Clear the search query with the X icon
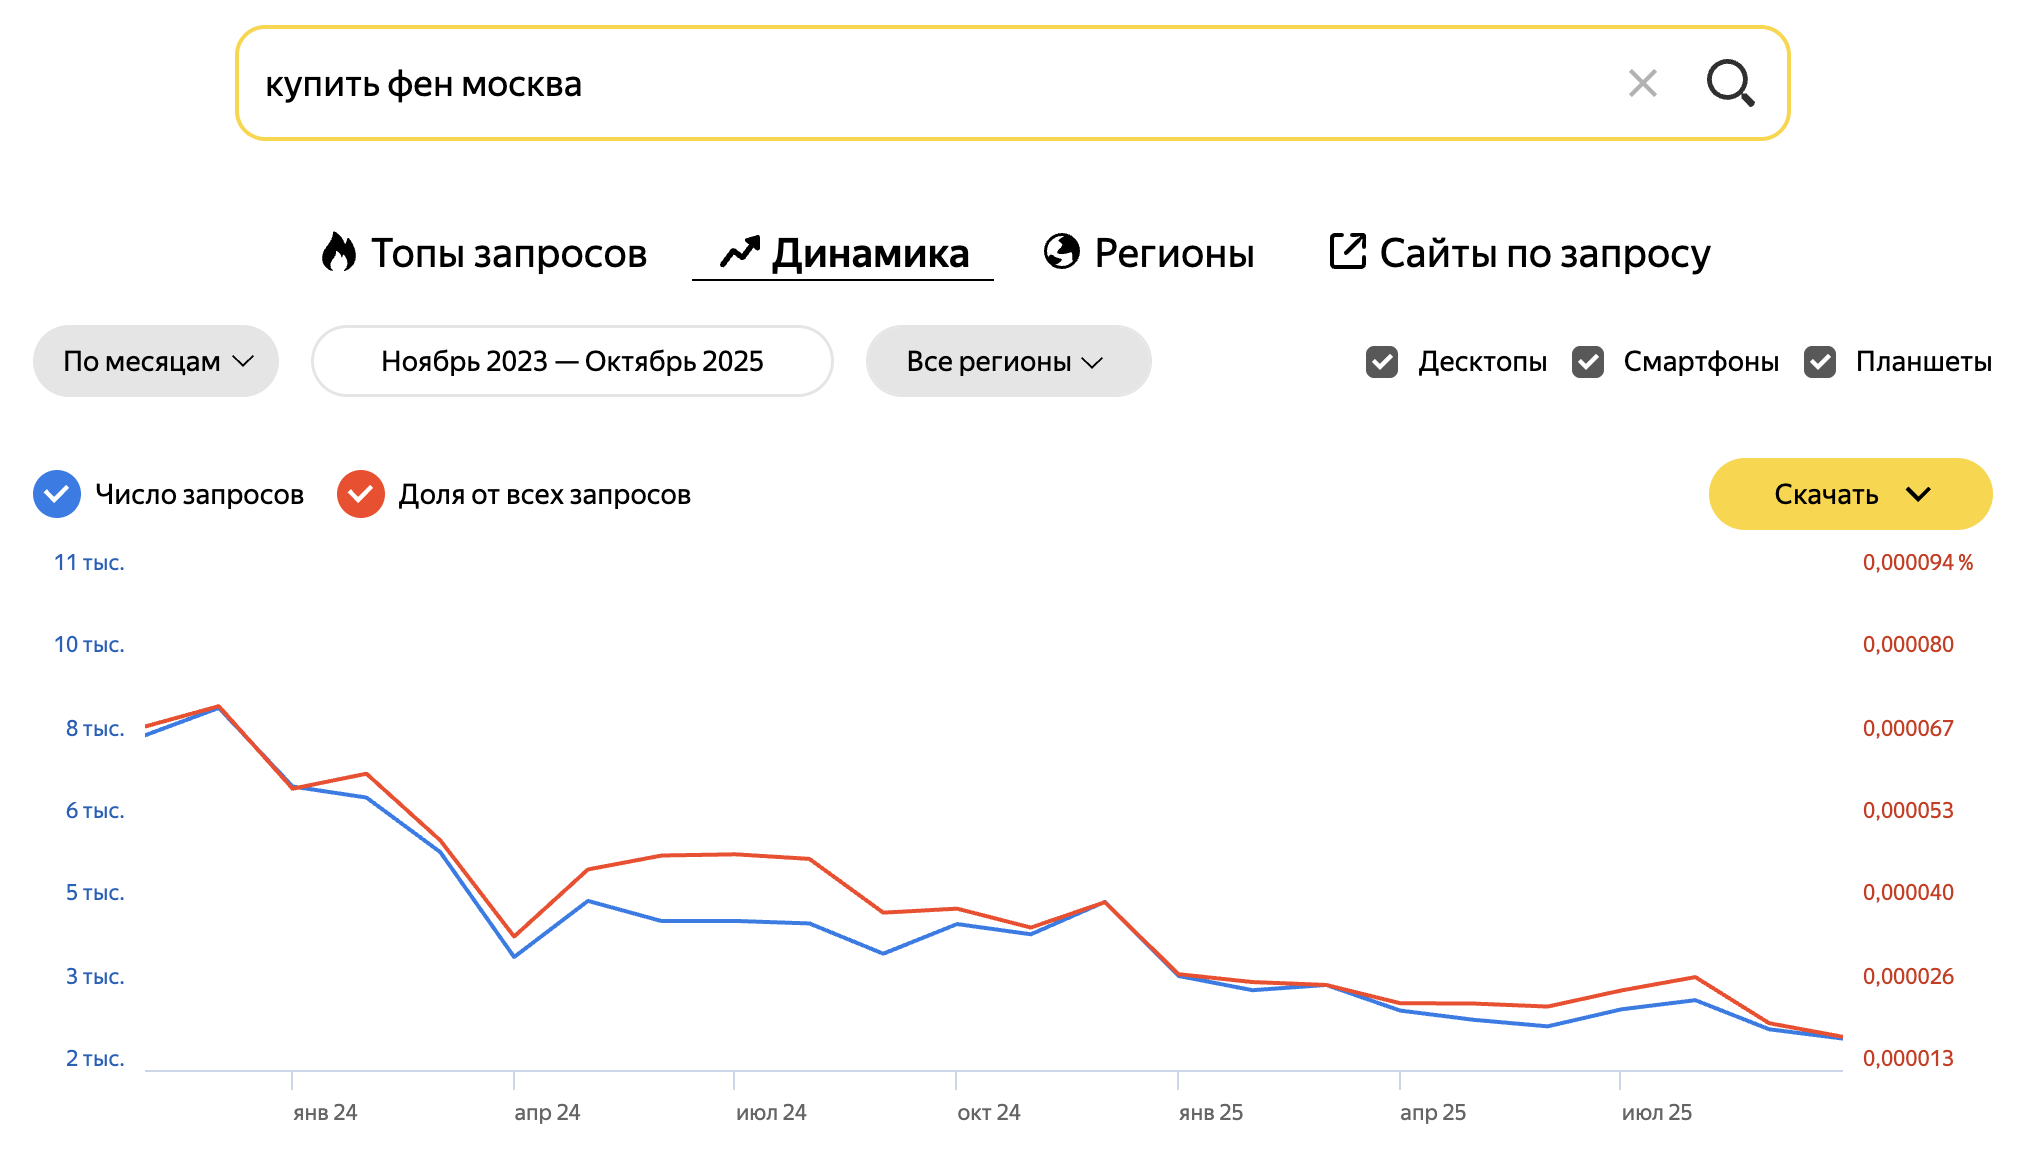 [x=1642, y=83]
